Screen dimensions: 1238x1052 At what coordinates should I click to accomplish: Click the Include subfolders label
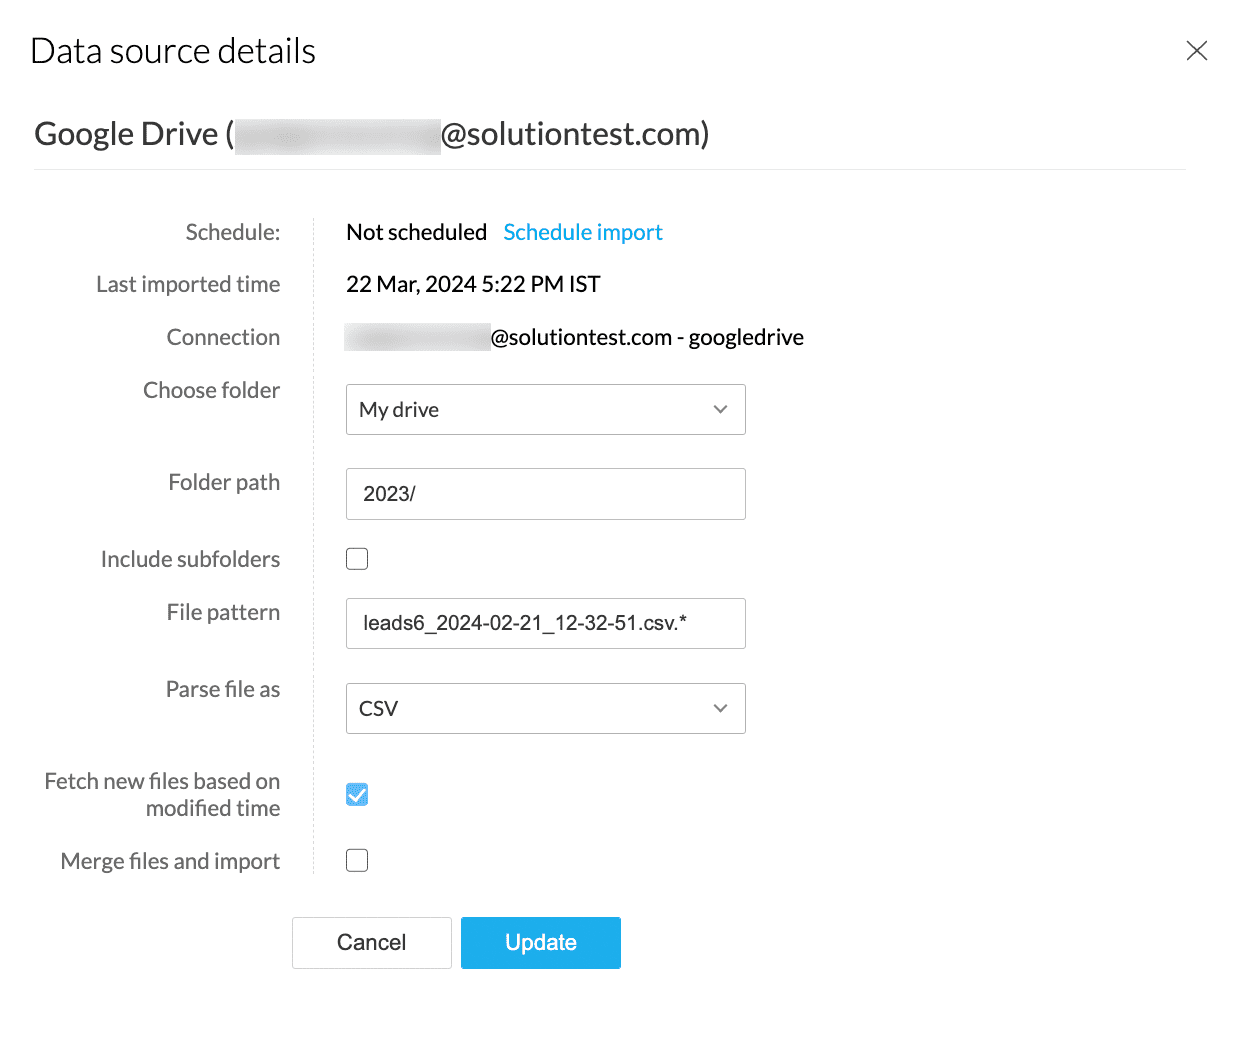(190, 559)
